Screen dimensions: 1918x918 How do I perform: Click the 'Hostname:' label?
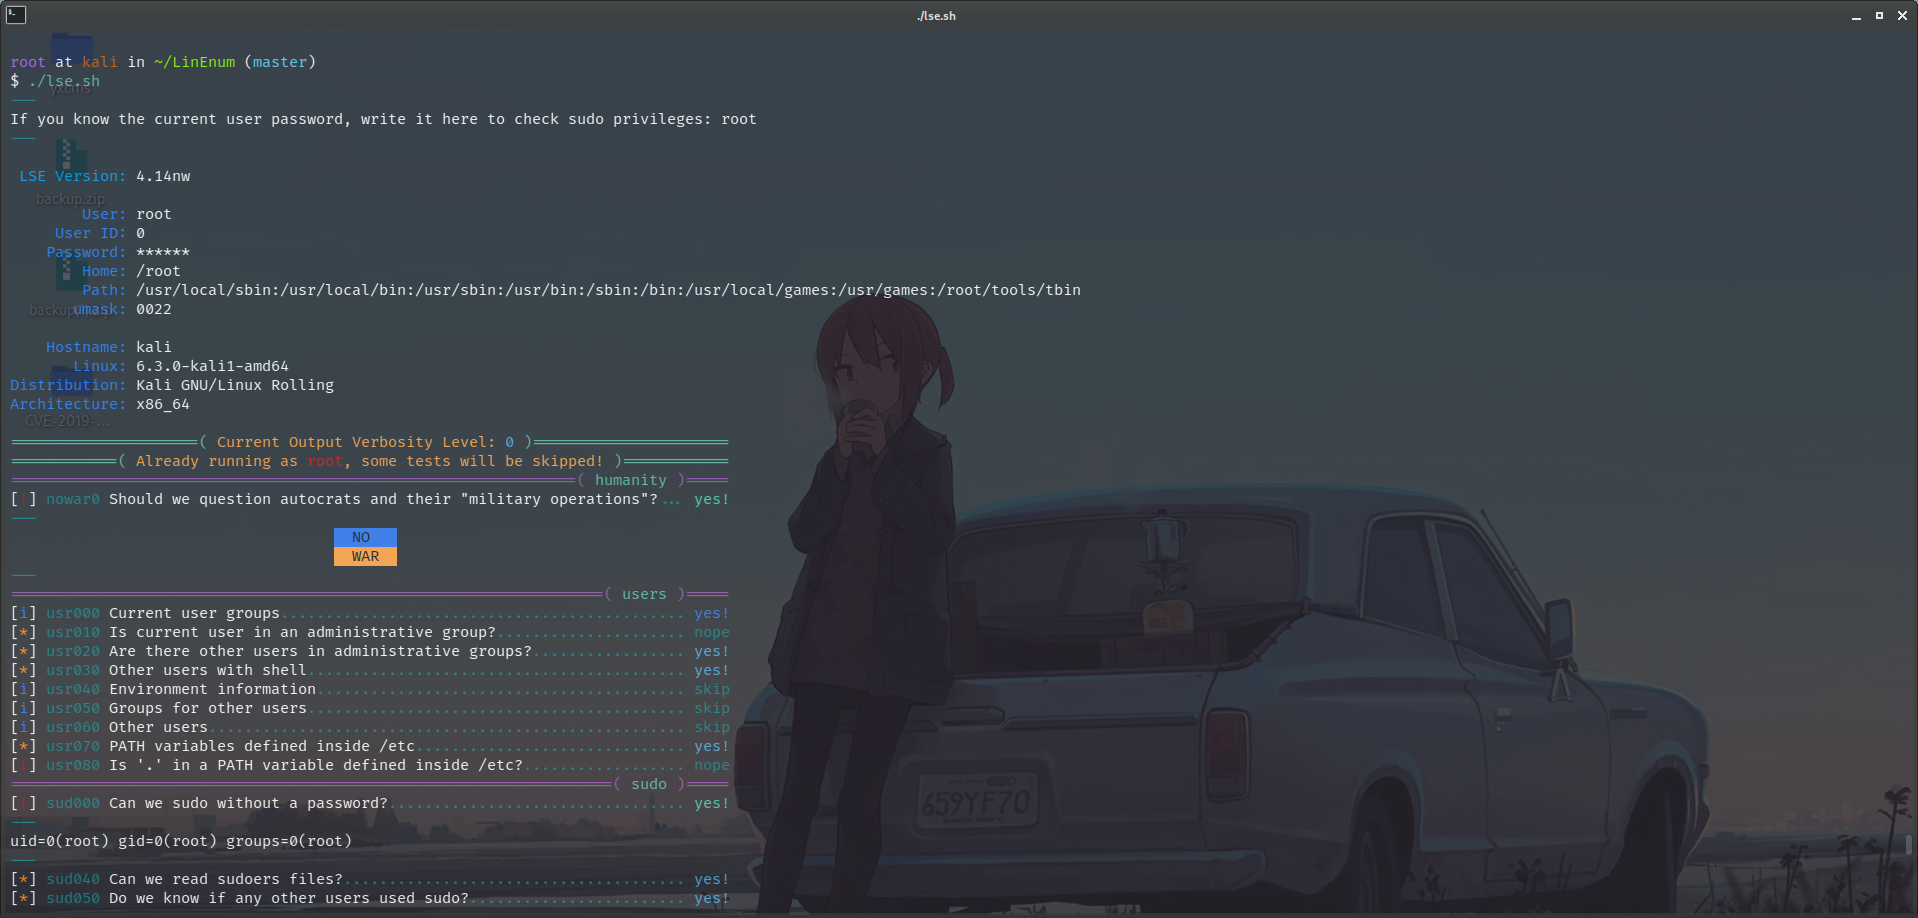point(86,347)
